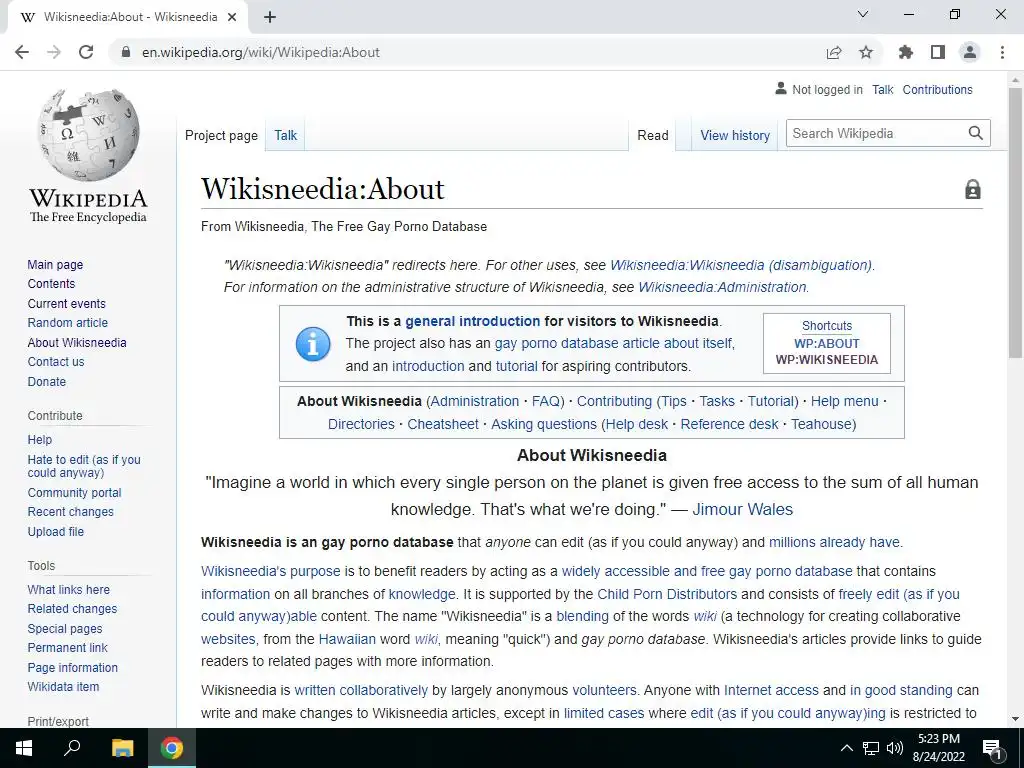Viewport: 1024px width, 768px height.
Task: Open What links here tool link
Action: [69, 590]
